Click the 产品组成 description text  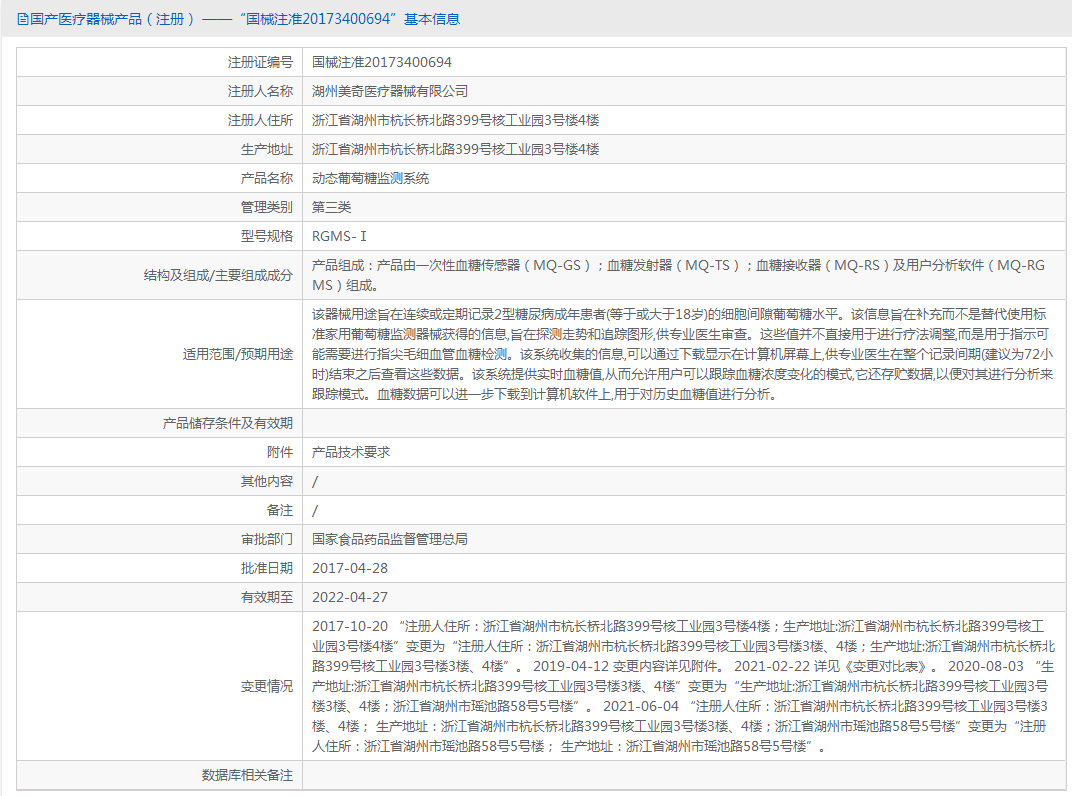click(678, 275)
